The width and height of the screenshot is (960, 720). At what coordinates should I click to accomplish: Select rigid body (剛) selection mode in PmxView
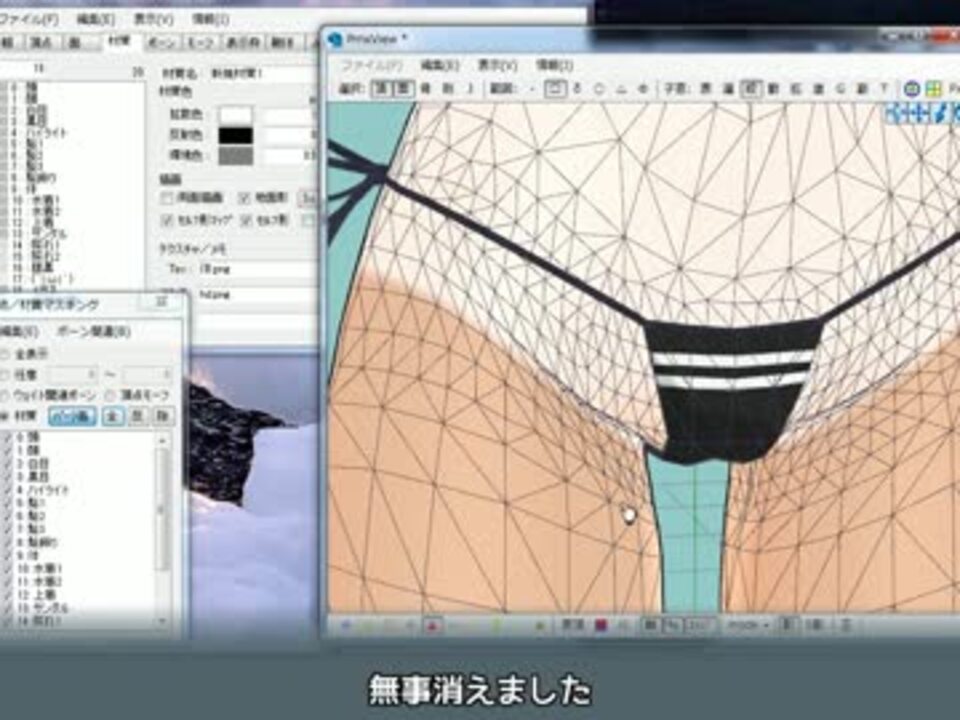tap(448, 89)
